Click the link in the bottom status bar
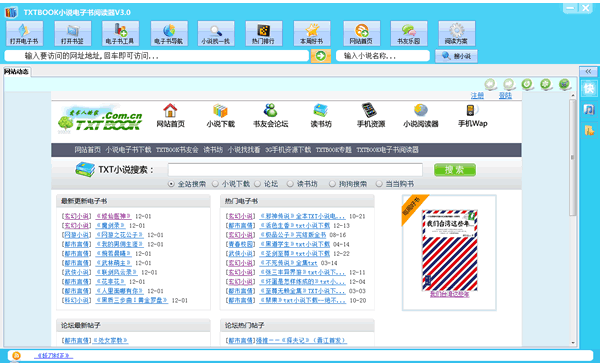 [54, 356]
